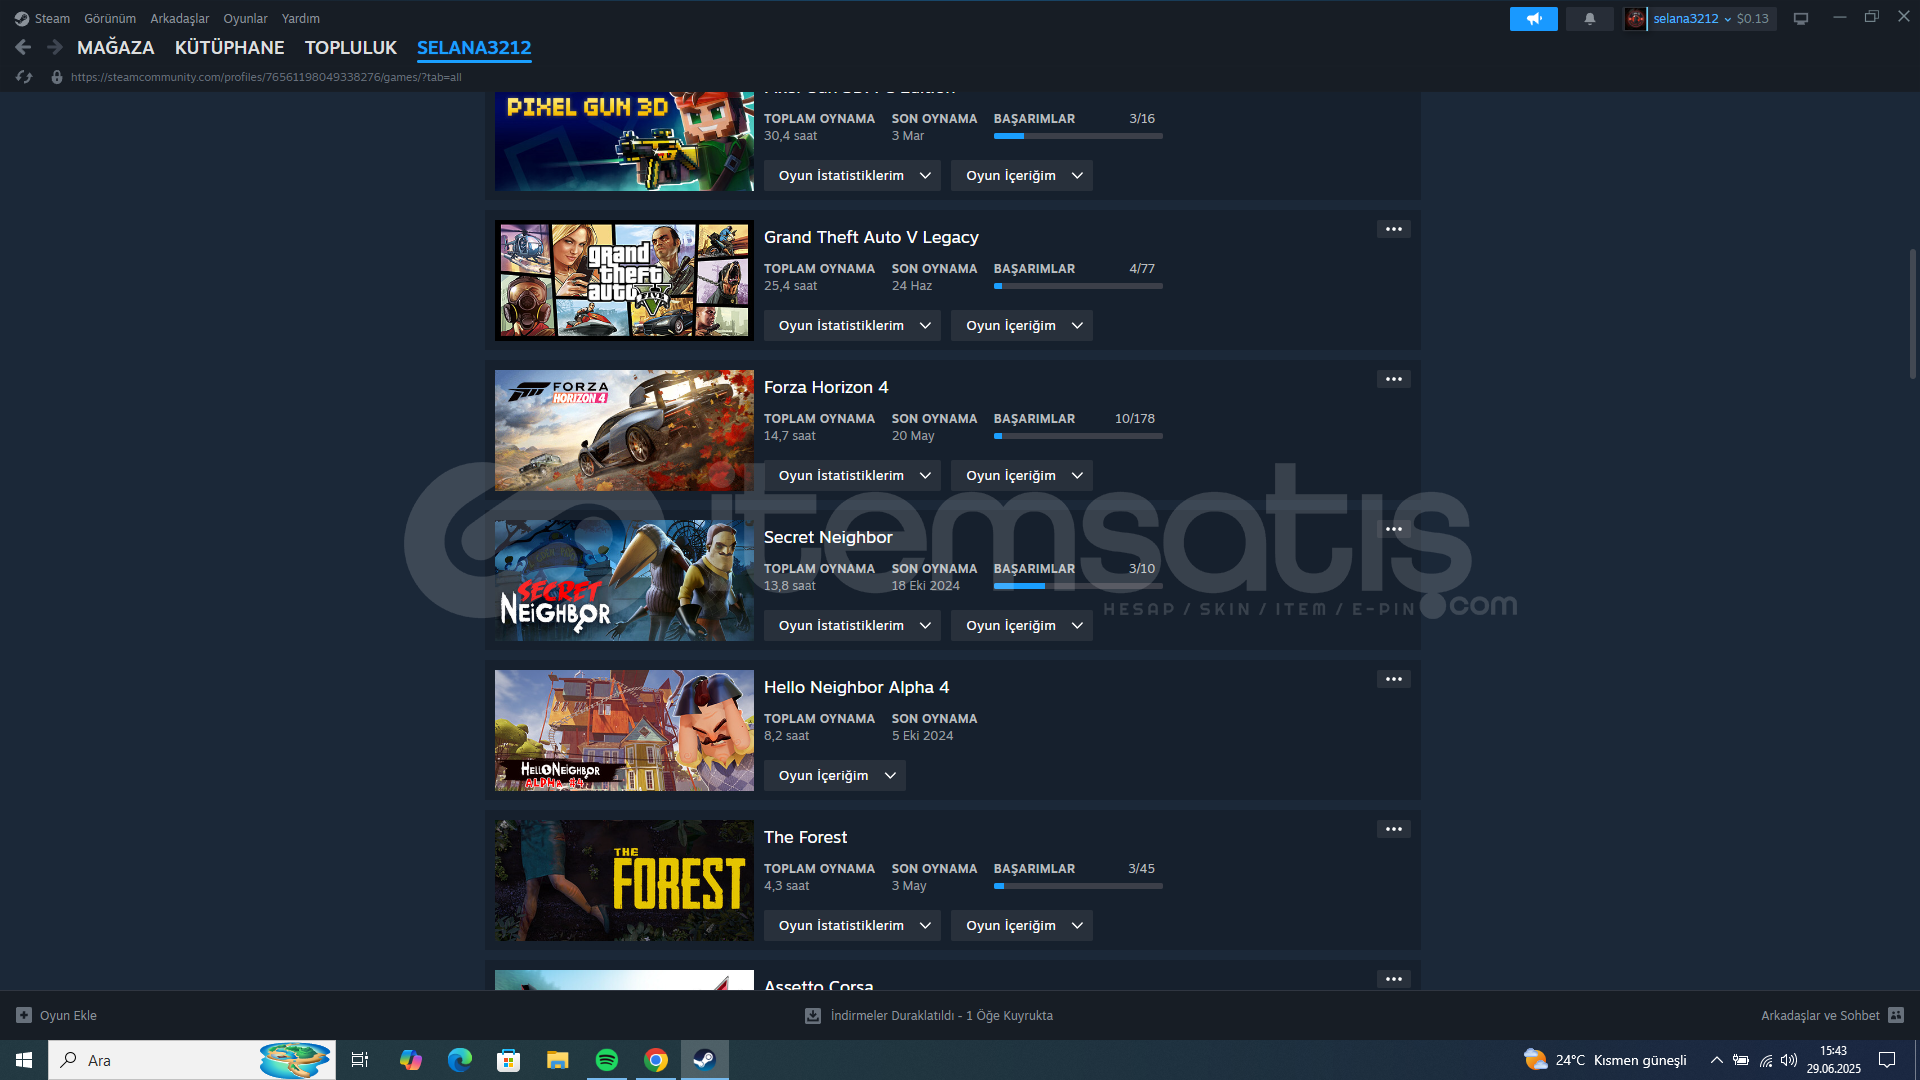Screen dimensions: 1920x1080
Task: Click the plus icon next to Oyun Ekle
Action: tap(24, 1015)
